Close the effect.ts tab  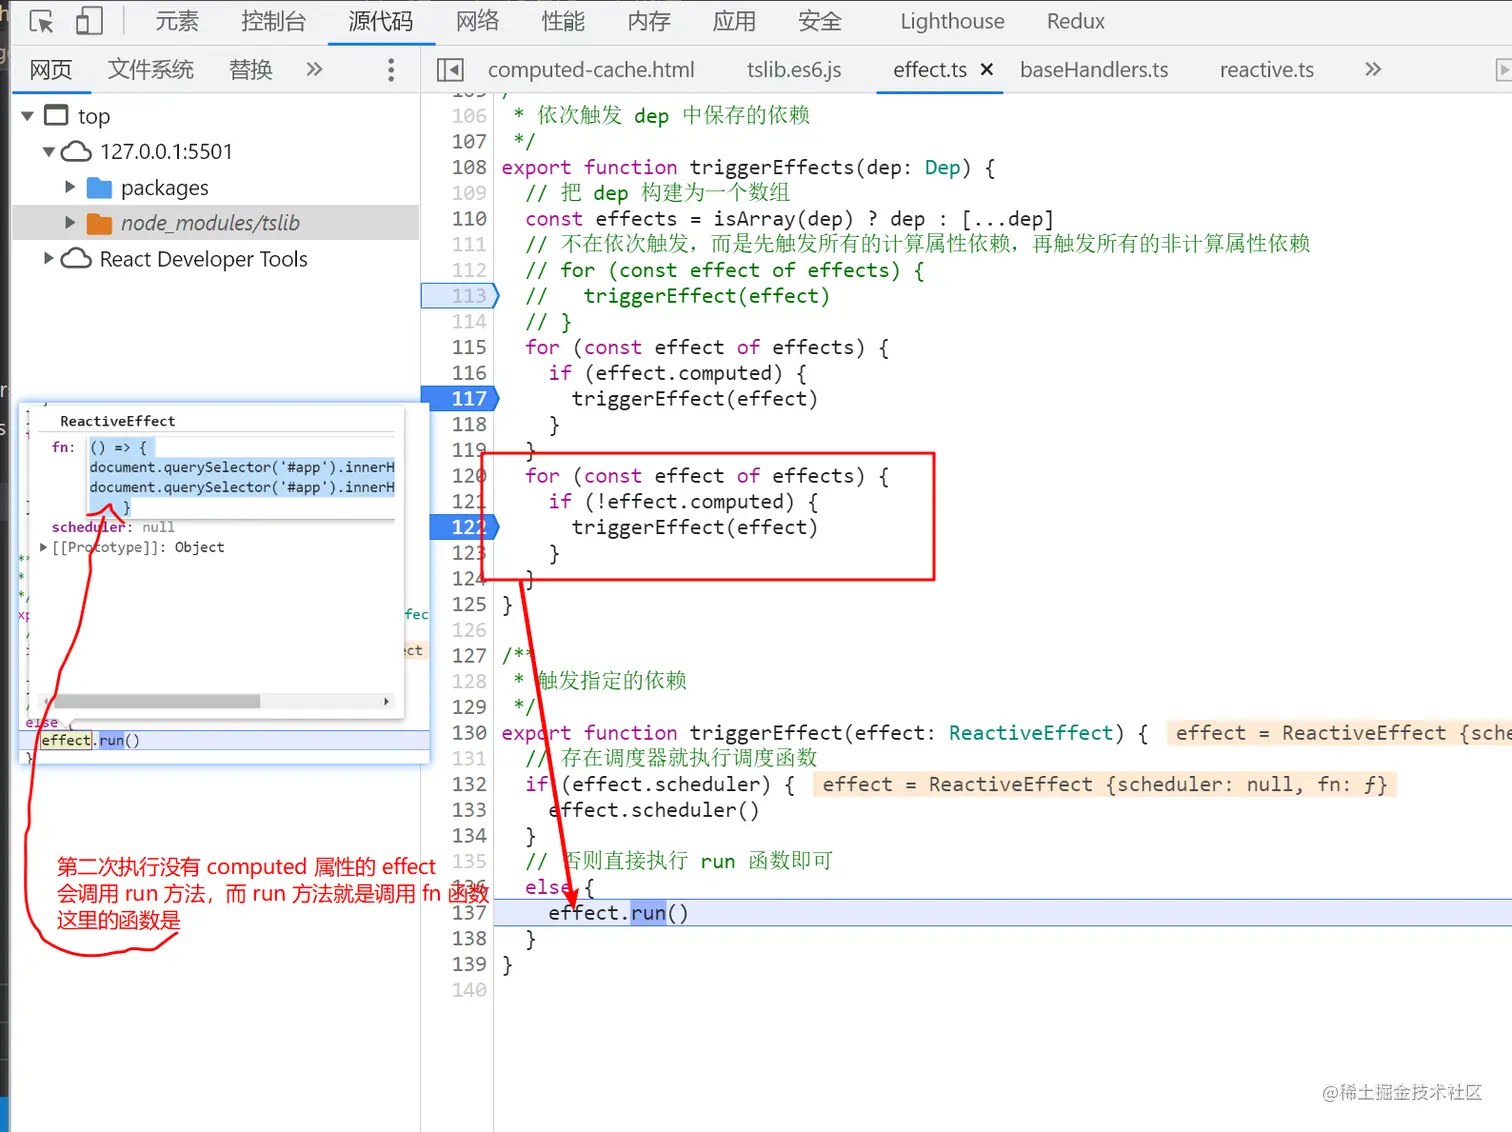point(987,69)
